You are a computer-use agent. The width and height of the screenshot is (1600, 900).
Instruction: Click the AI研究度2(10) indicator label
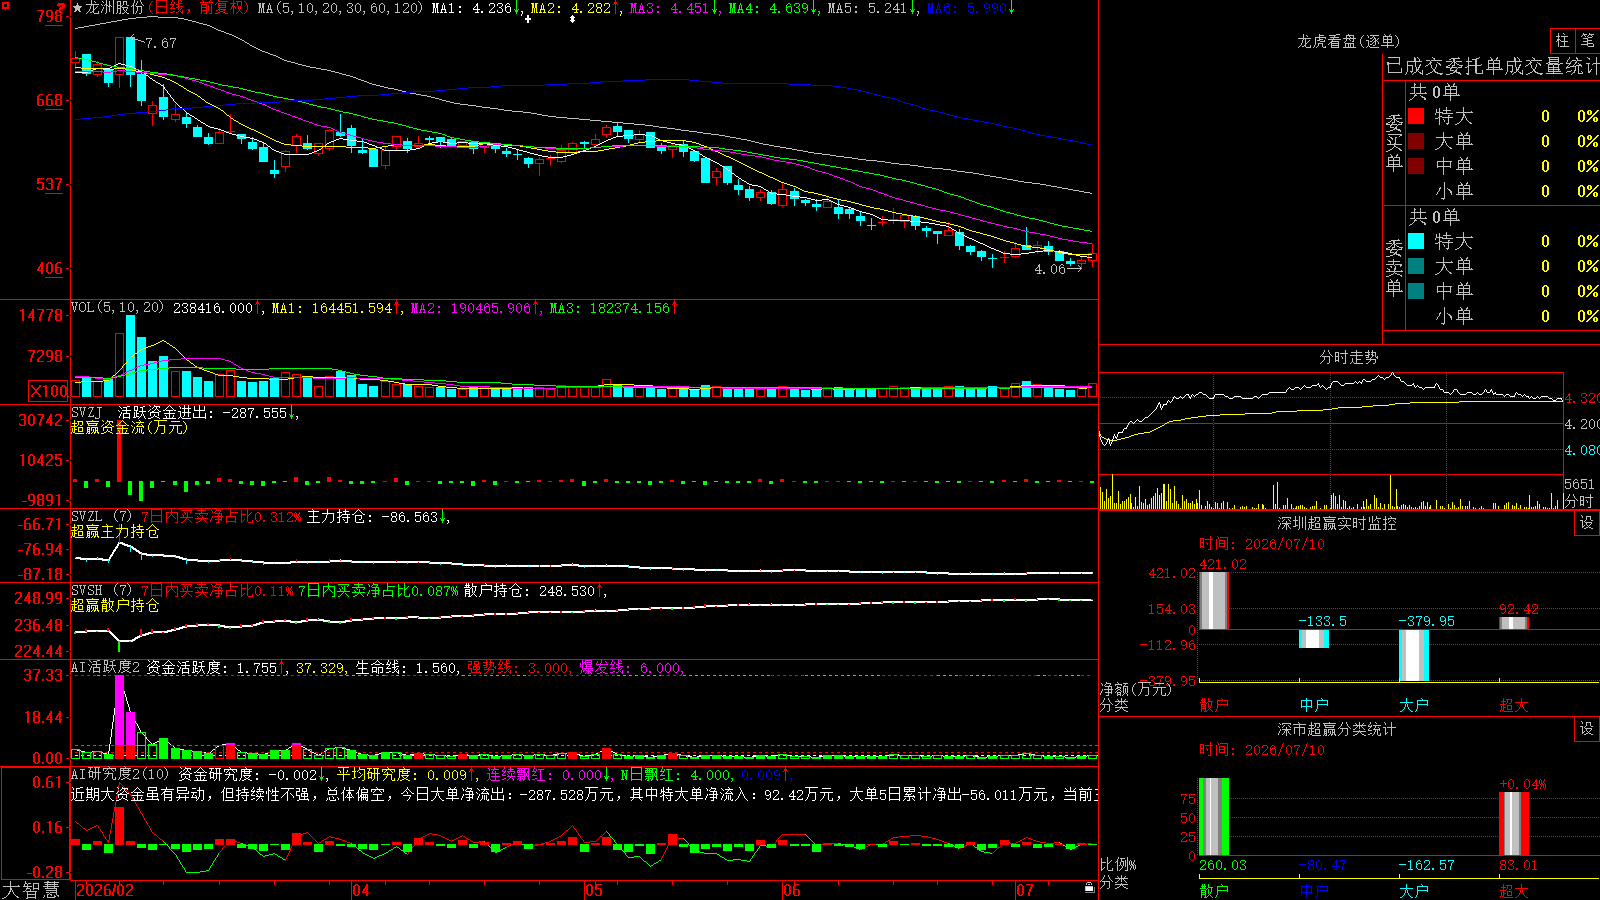[x=121, y=775]
